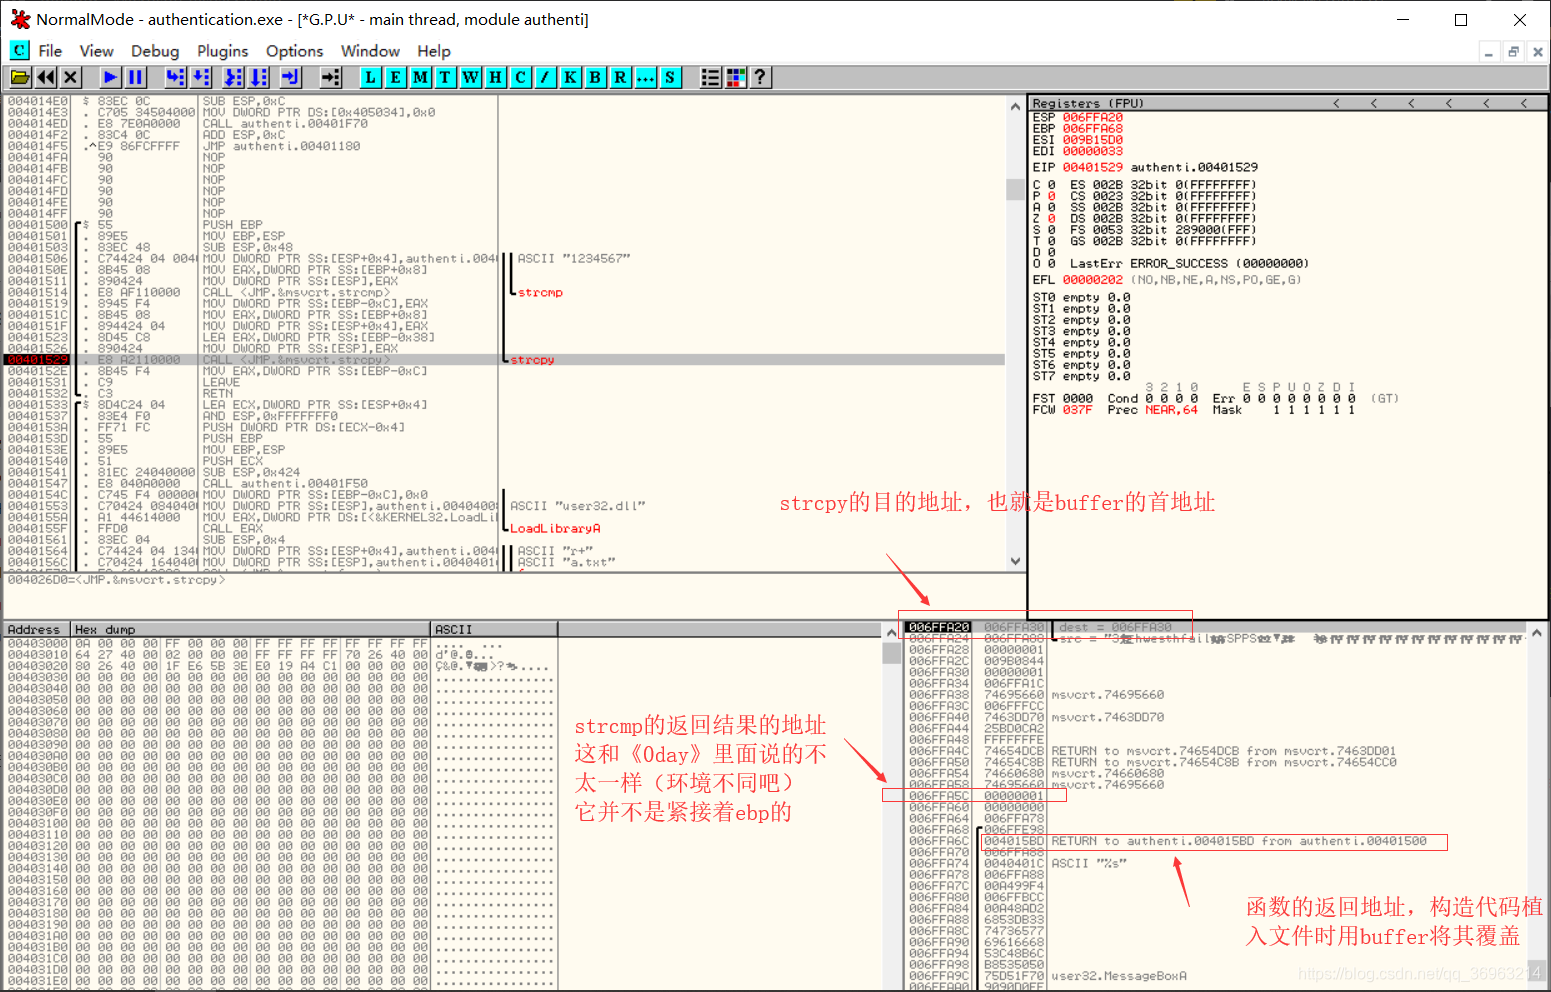Click the Hex dump column header

point(251,630)
